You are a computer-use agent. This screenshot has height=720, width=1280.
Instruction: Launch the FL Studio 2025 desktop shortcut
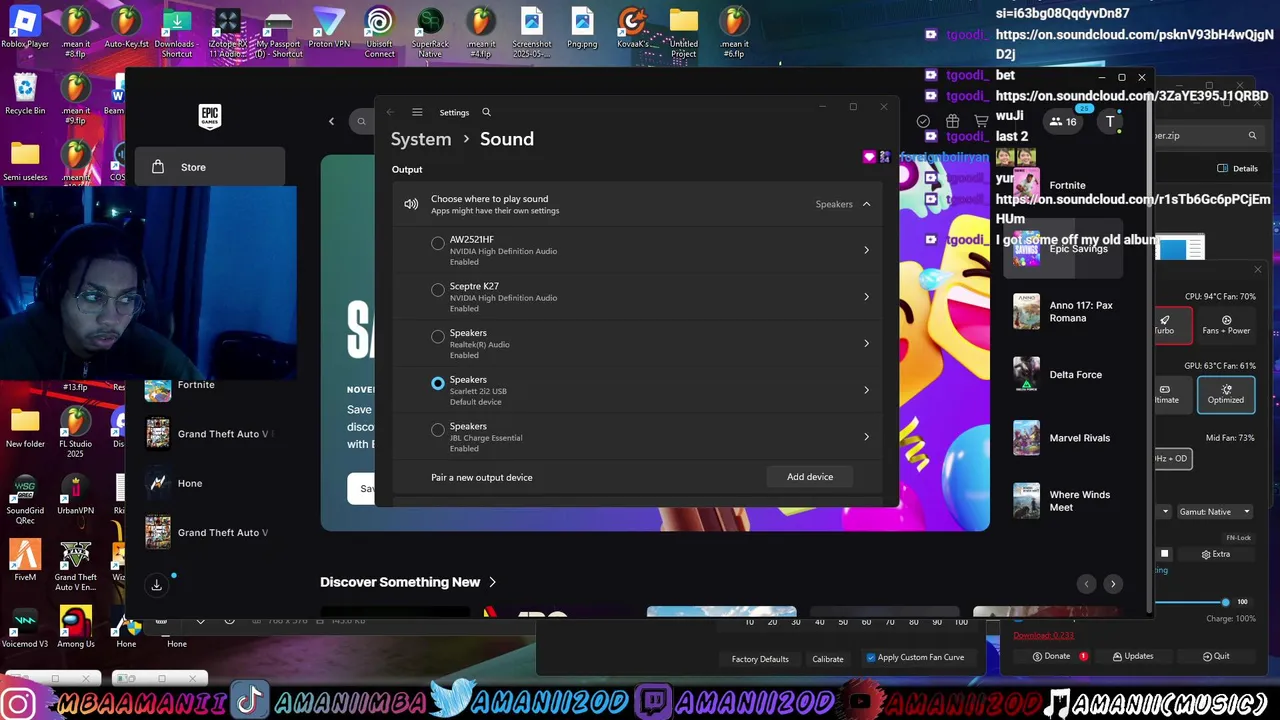[75, 432]
